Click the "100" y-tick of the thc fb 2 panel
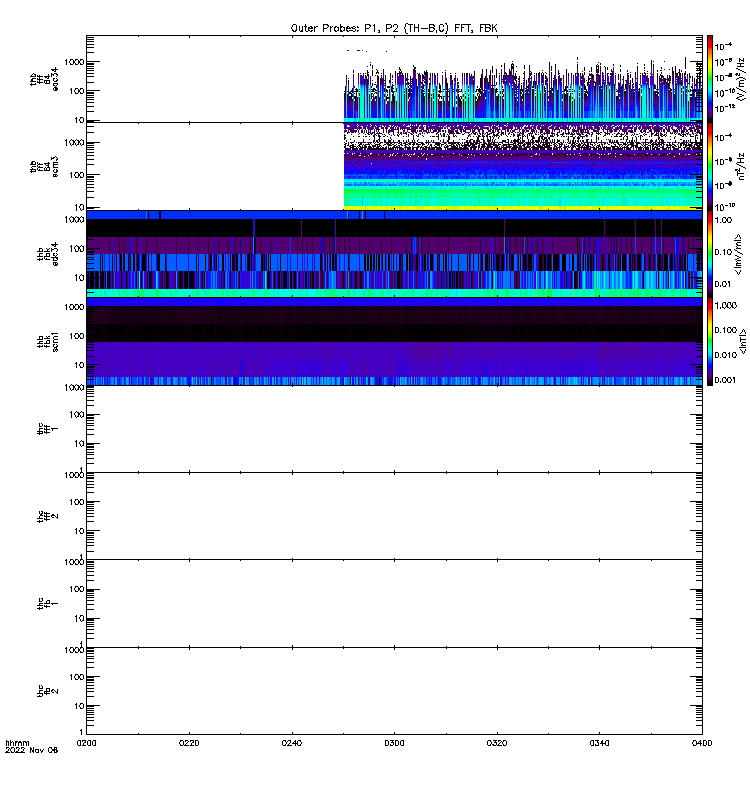 76,677
